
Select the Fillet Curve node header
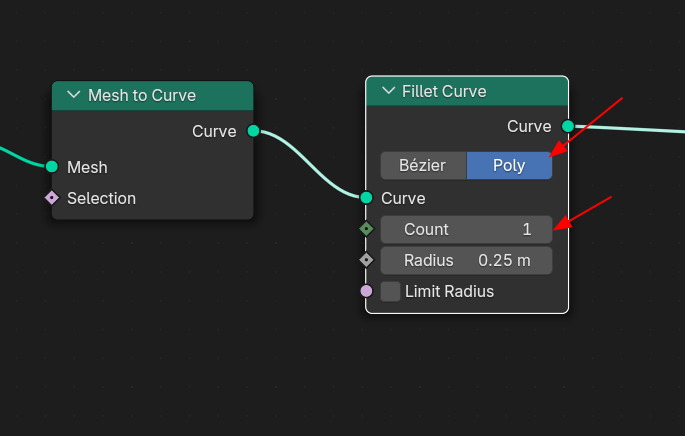coord(467,91)
